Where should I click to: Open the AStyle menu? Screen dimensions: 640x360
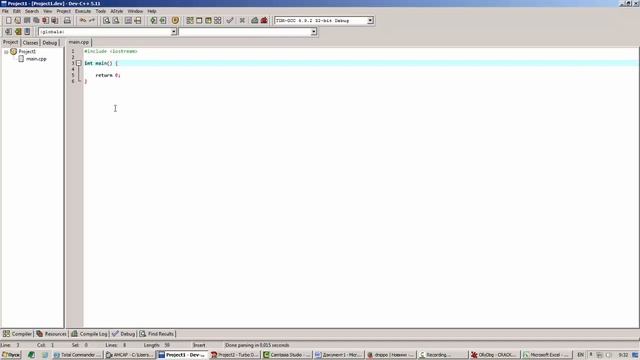[x=117, y=11]
